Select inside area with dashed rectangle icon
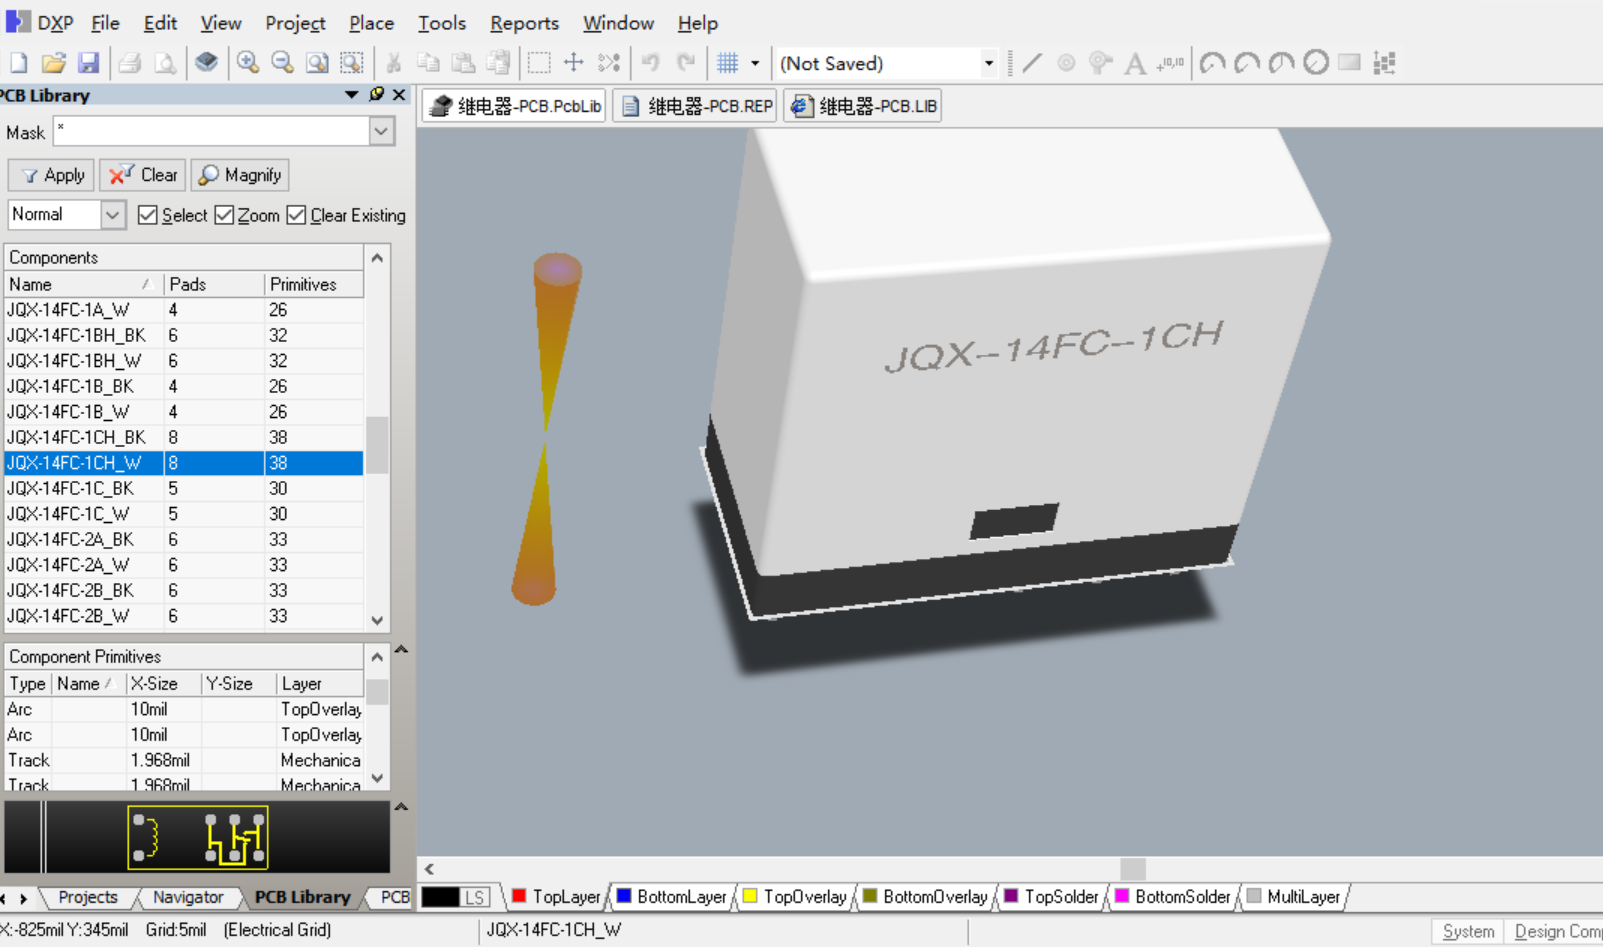The width and height of the screenshot is (1603, 947). tap(539, 63)
